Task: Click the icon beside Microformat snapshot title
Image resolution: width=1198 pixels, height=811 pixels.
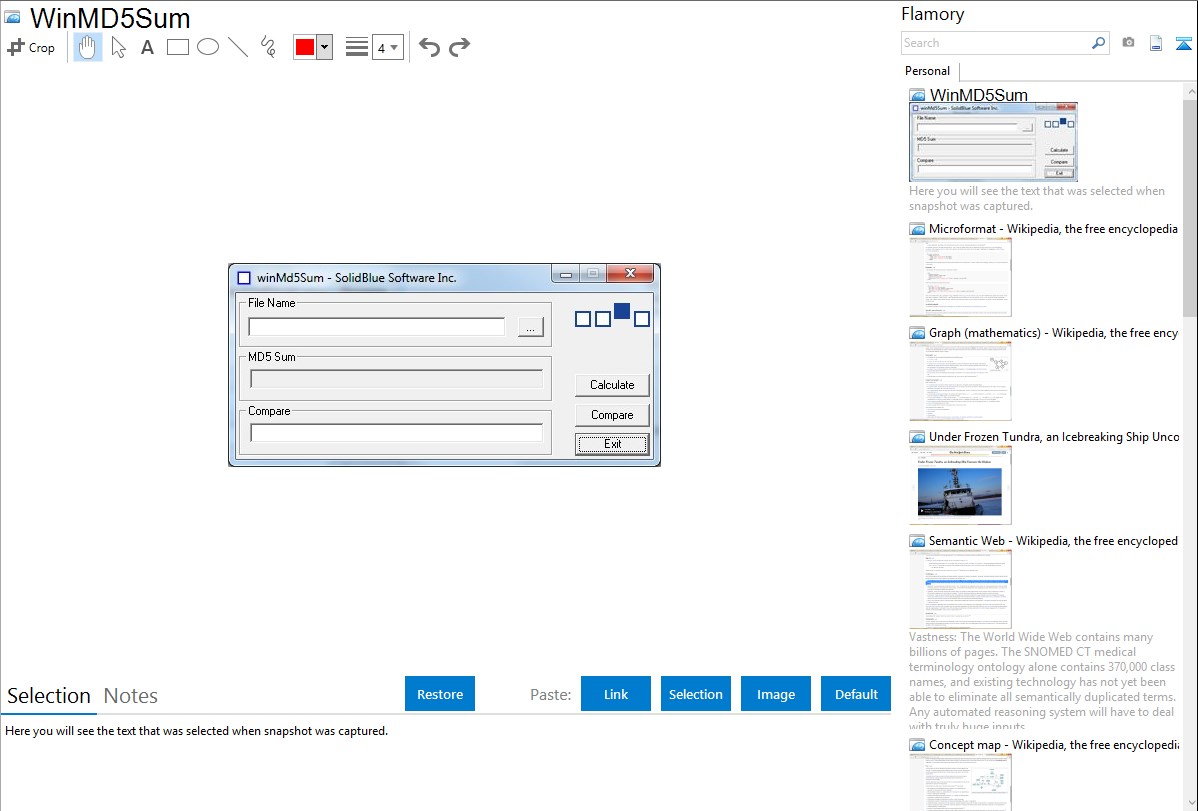Action: pos(917,229)
